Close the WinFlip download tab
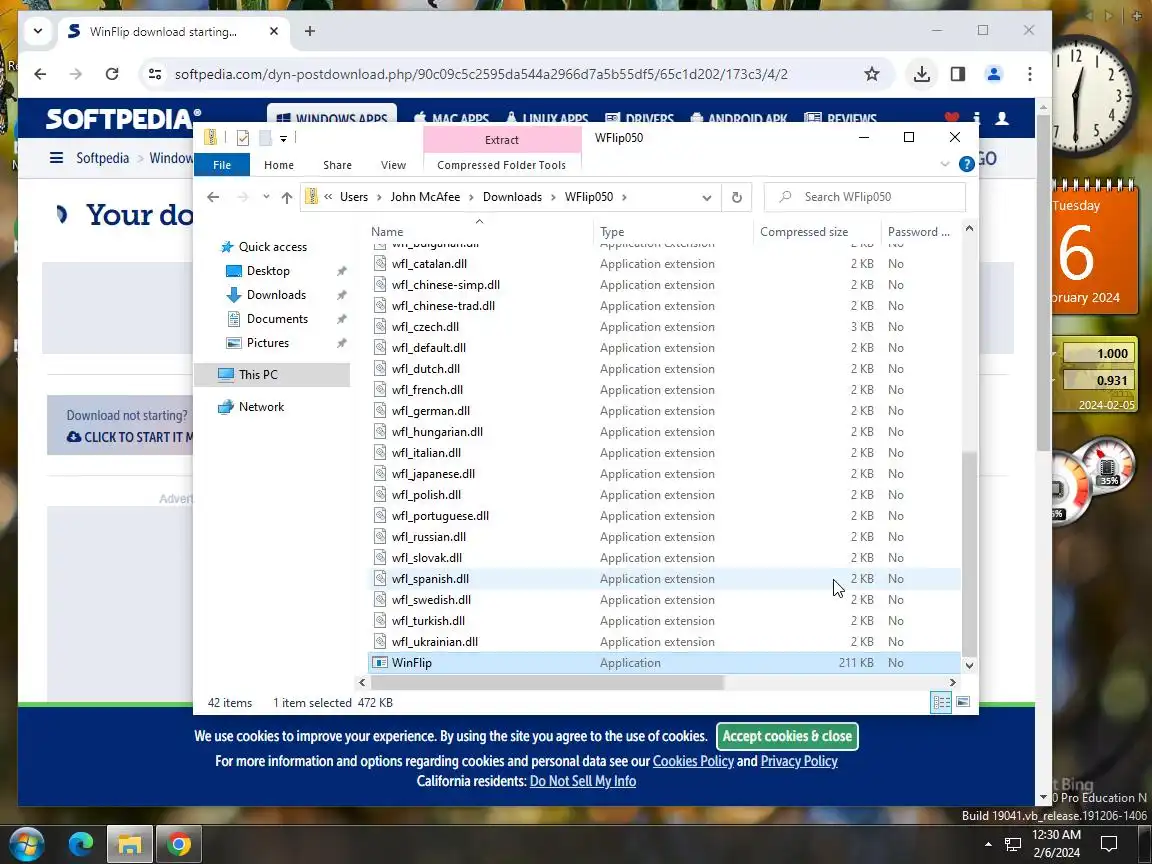 (274, 32)
